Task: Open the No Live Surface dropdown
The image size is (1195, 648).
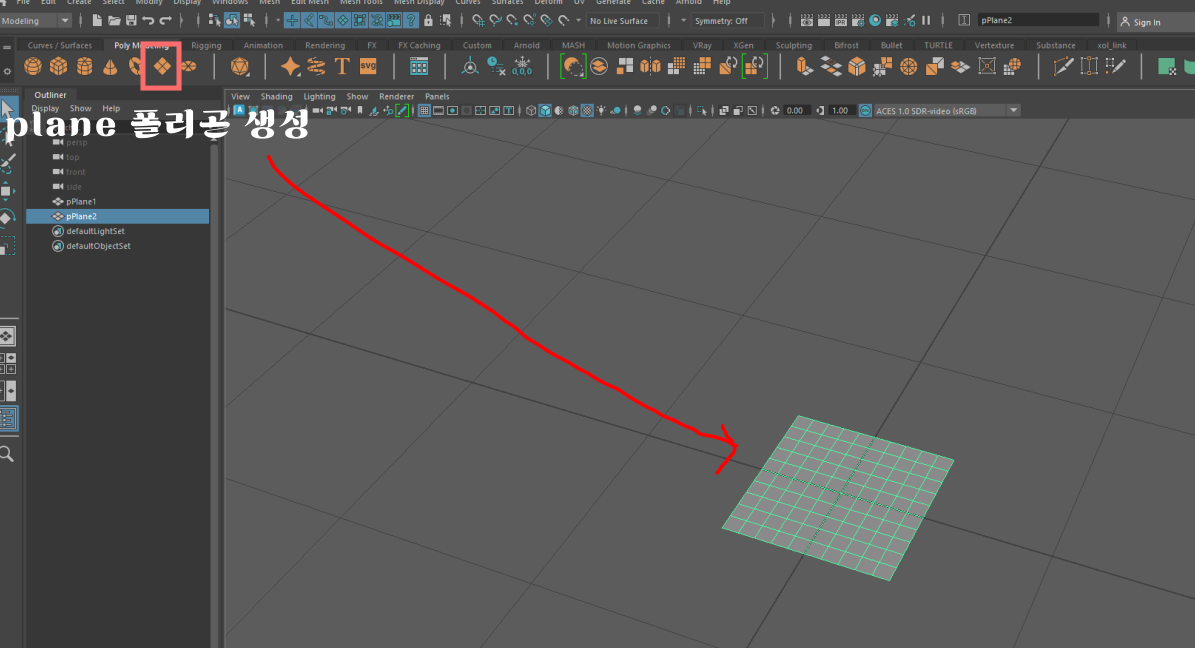Action: pos(623,21)
